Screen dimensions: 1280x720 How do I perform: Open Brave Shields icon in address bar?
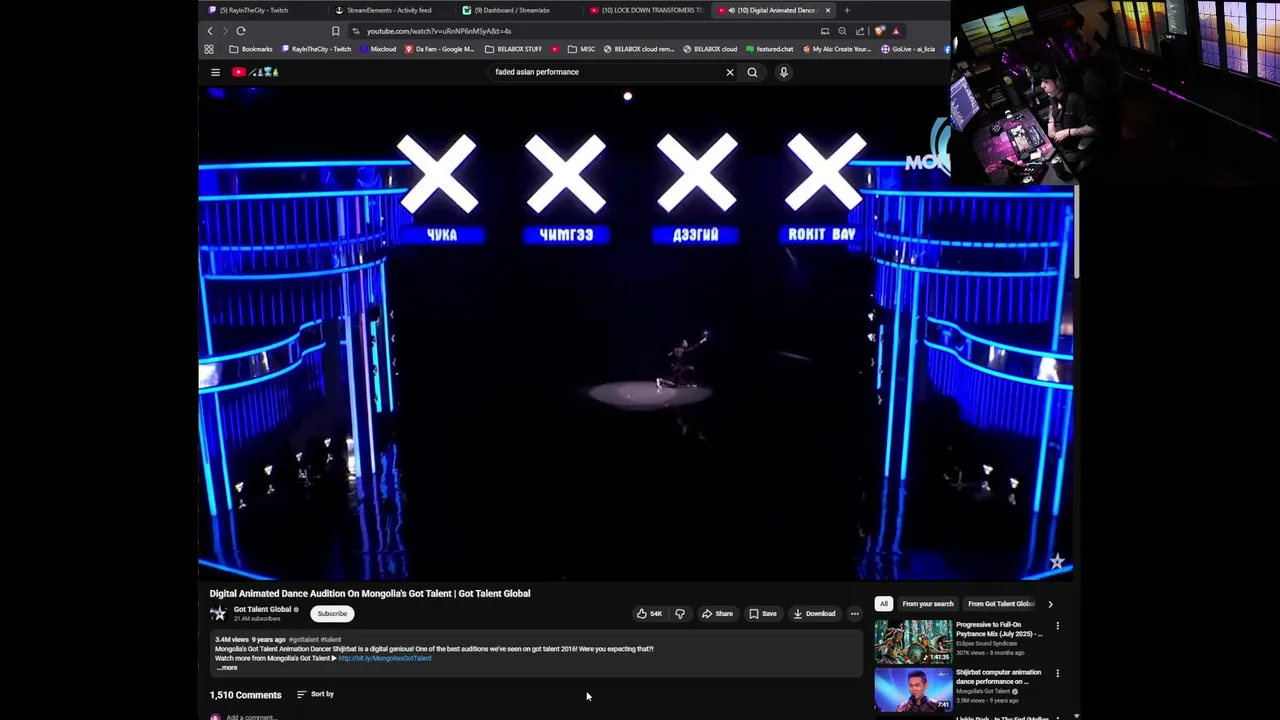click(879, 31)
